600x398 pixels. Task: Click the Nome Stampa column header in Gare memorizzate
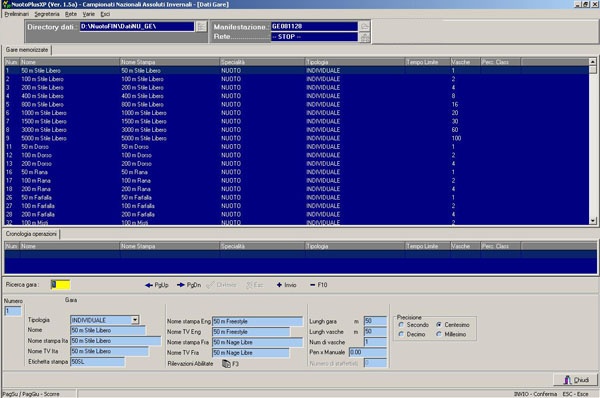(x=170, y=62)
